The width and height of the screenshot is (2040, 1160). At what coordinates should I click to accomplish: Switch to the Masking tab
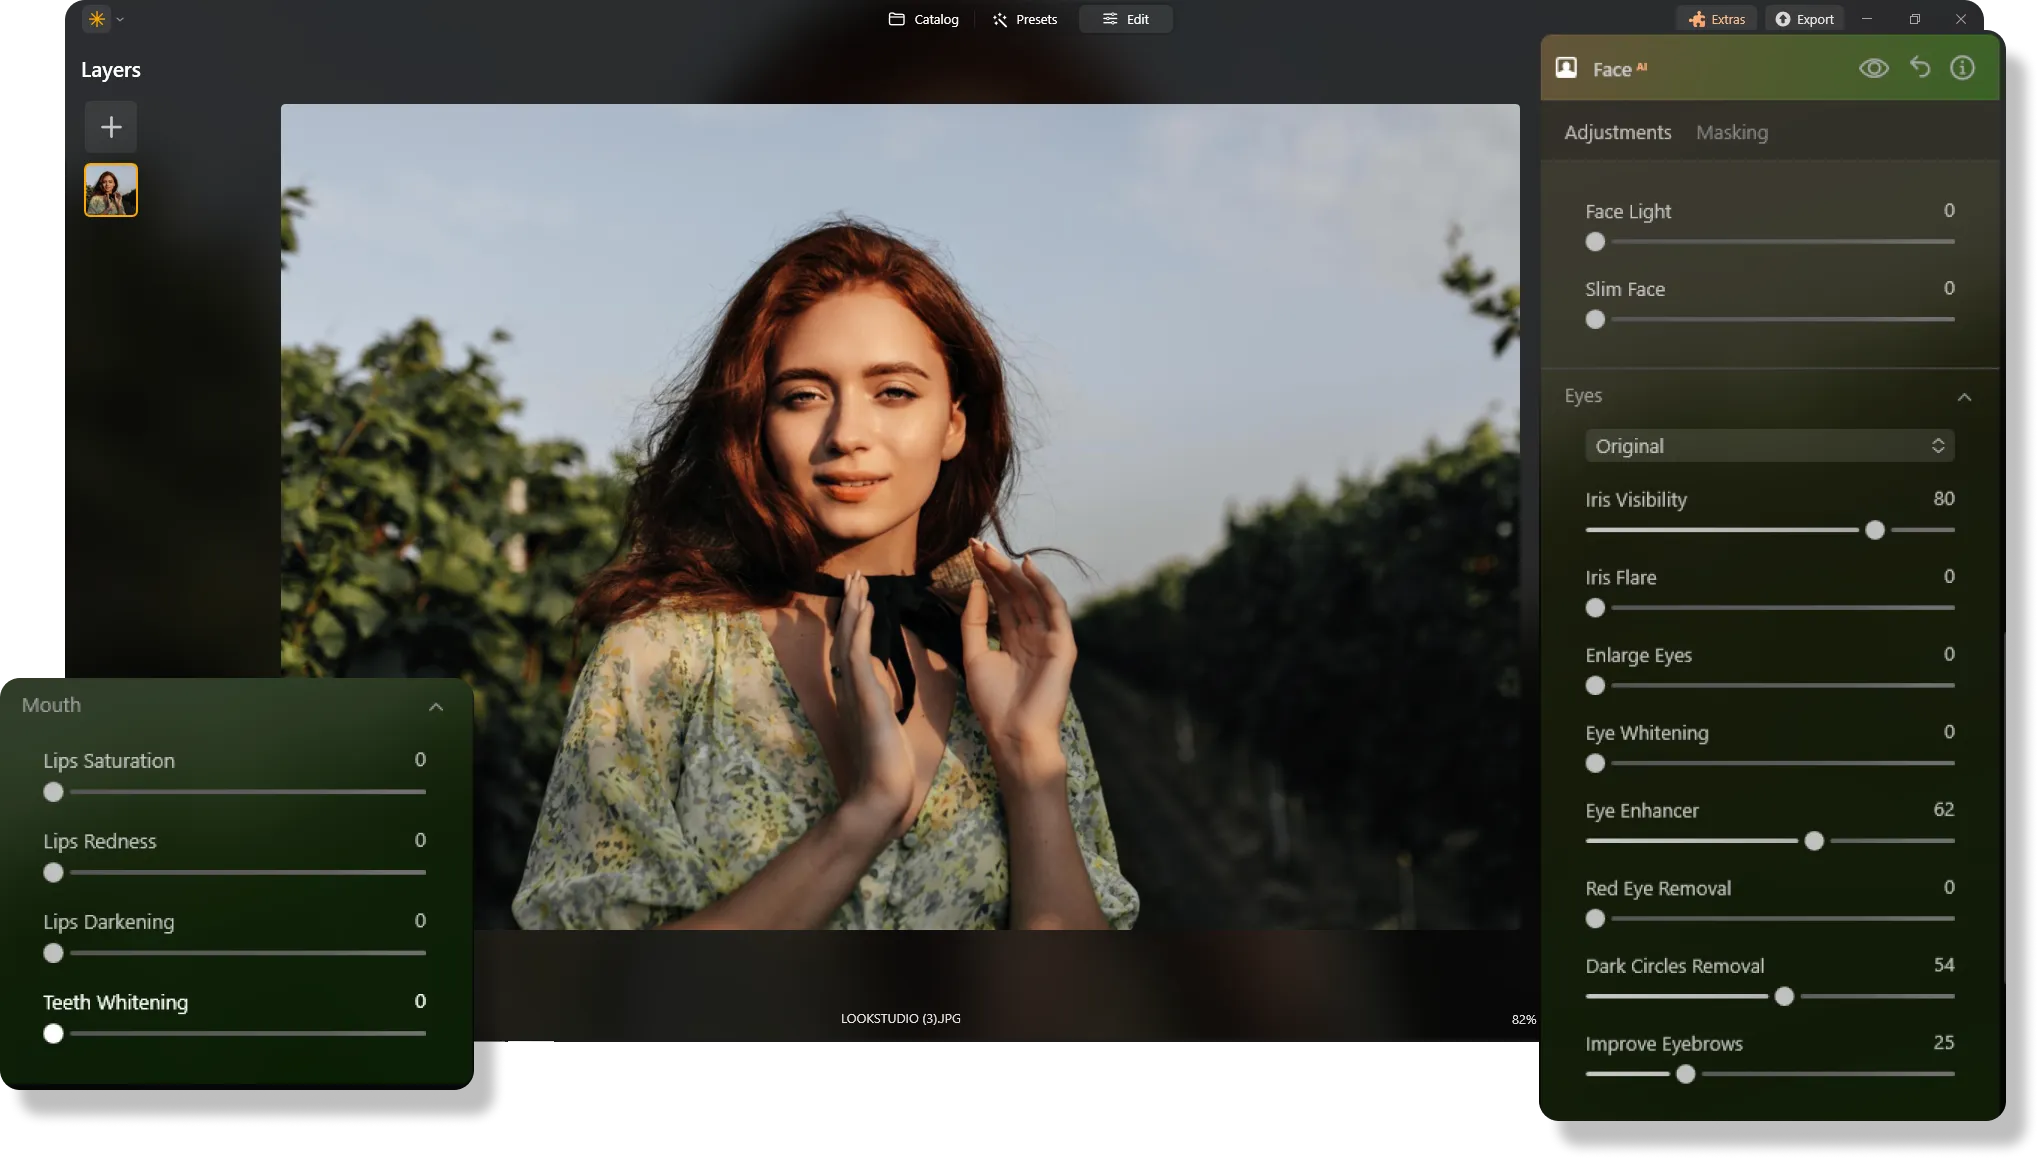point(1731,132)
